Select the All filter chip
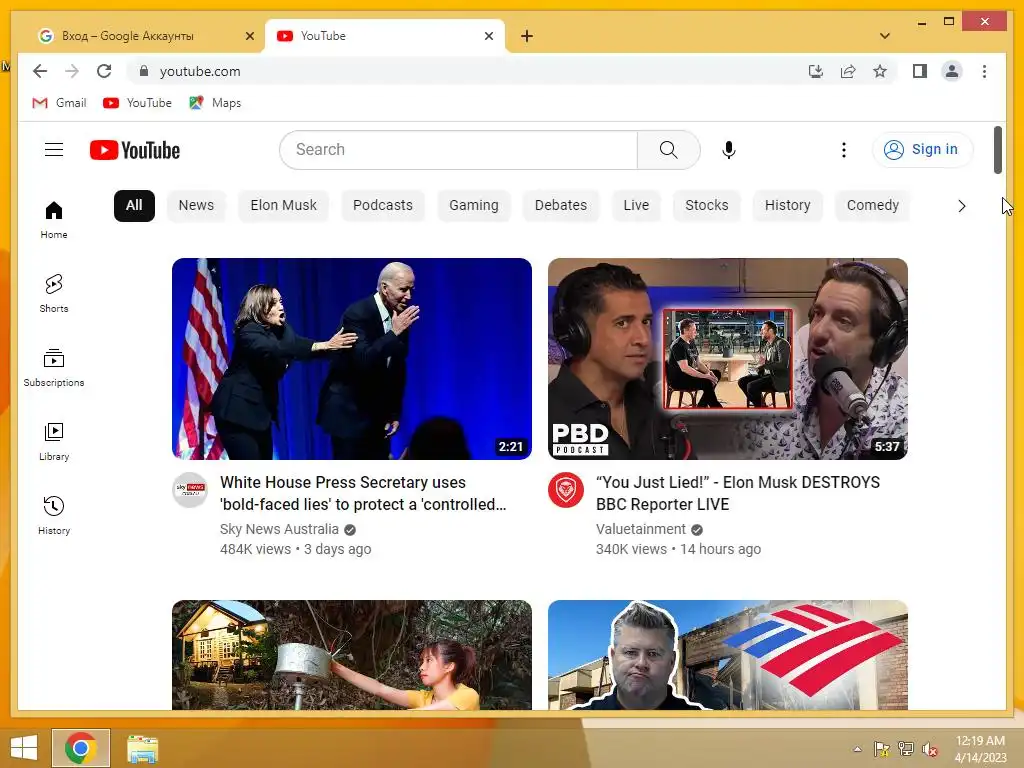Screen dimensions: 1024x768 pos(134,205)
